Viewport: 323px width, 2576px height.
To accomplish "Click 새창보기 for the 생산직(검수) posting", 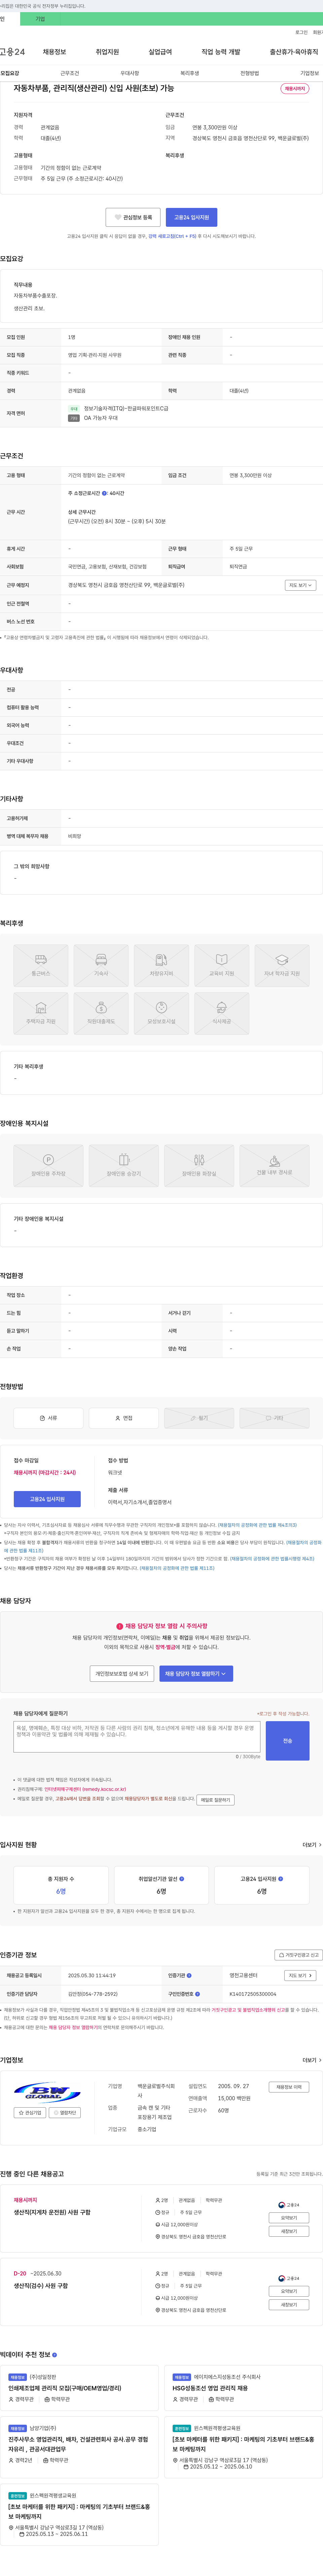I will 289,2305.
